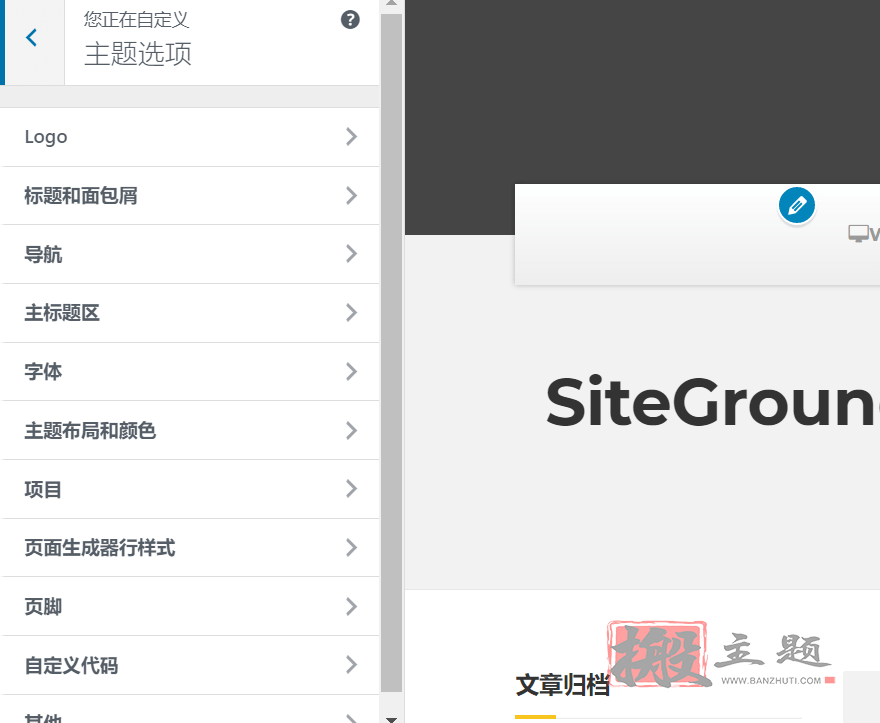Click the monitor icon in preview header

pos(858,233)
